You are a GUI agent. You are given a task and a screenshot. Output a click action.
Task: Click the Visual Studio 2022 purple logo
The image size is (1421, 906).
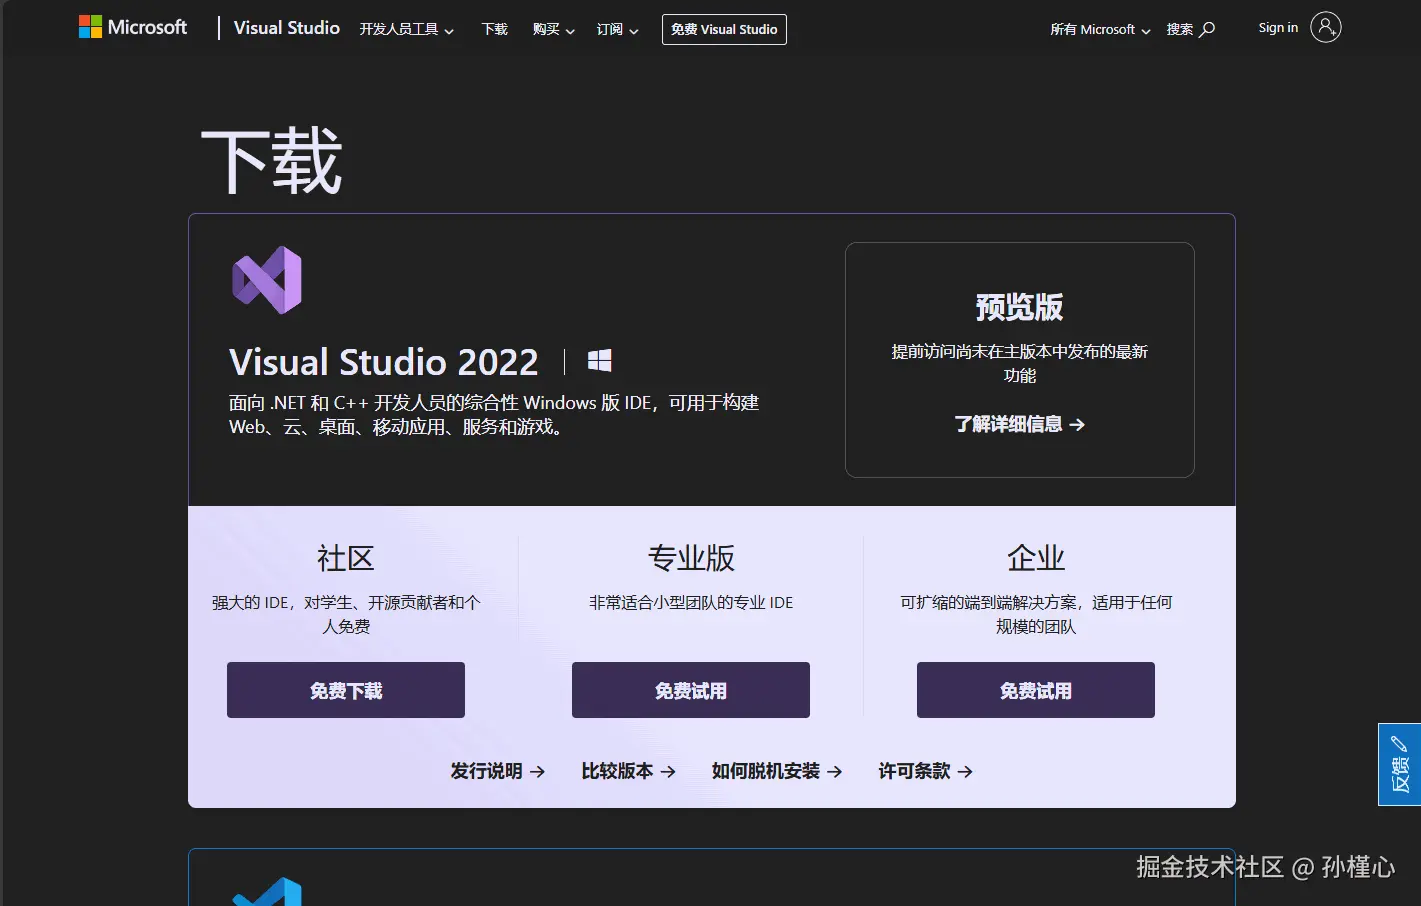point(266,280)
